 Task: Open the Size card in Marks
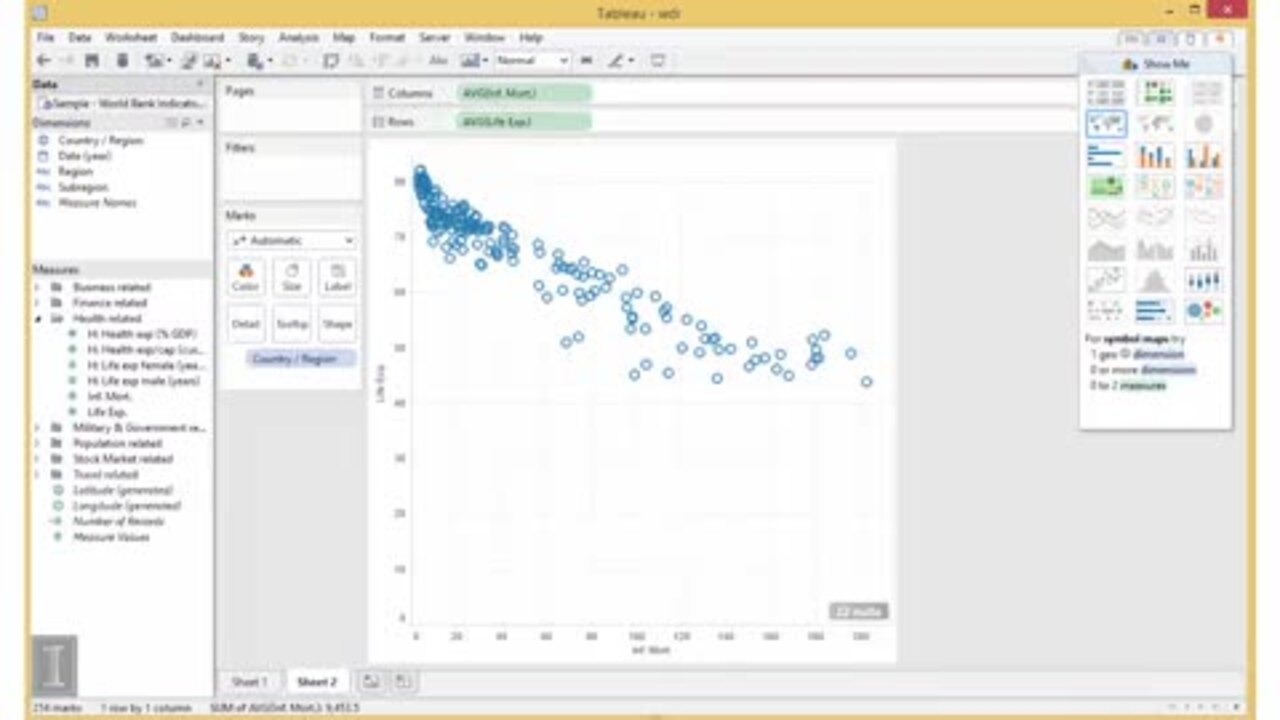292,277
